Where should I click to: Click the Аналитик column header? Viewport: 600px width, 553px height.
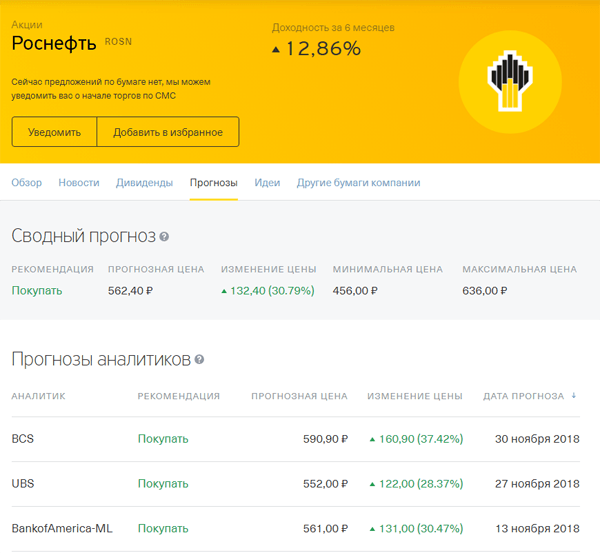[38, 396]
